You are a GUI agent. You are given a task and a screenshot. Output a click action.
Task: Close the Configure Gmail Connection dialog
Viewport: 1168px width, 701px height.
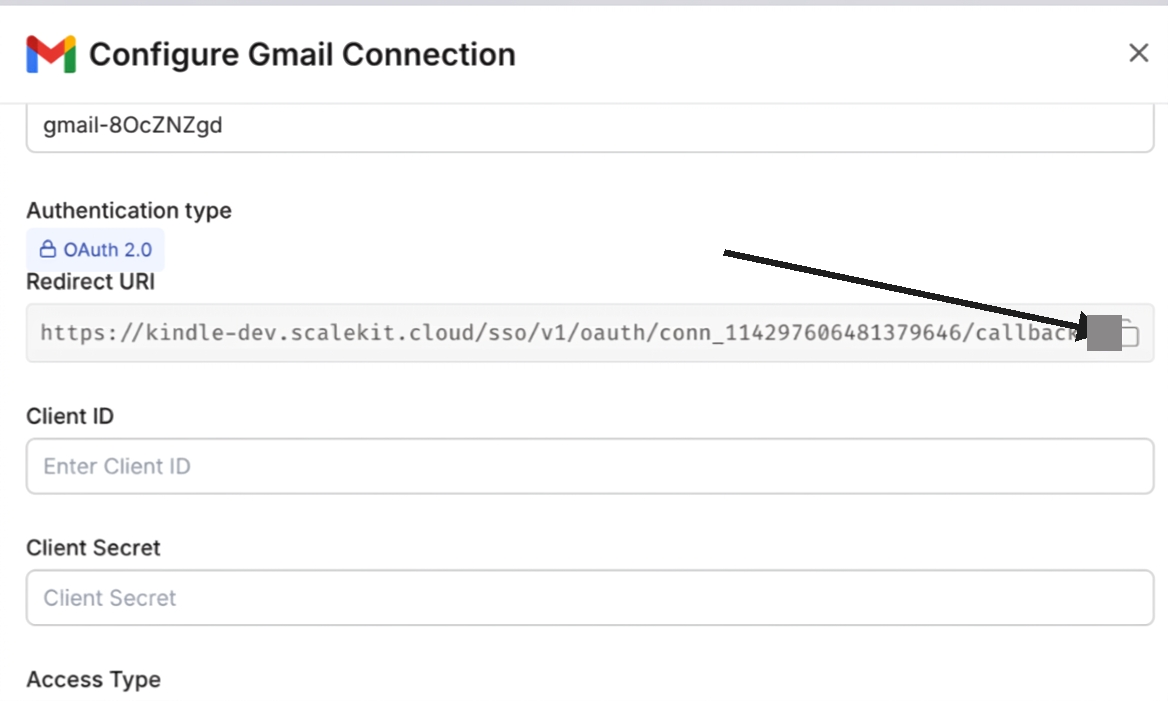(1138, 53)
